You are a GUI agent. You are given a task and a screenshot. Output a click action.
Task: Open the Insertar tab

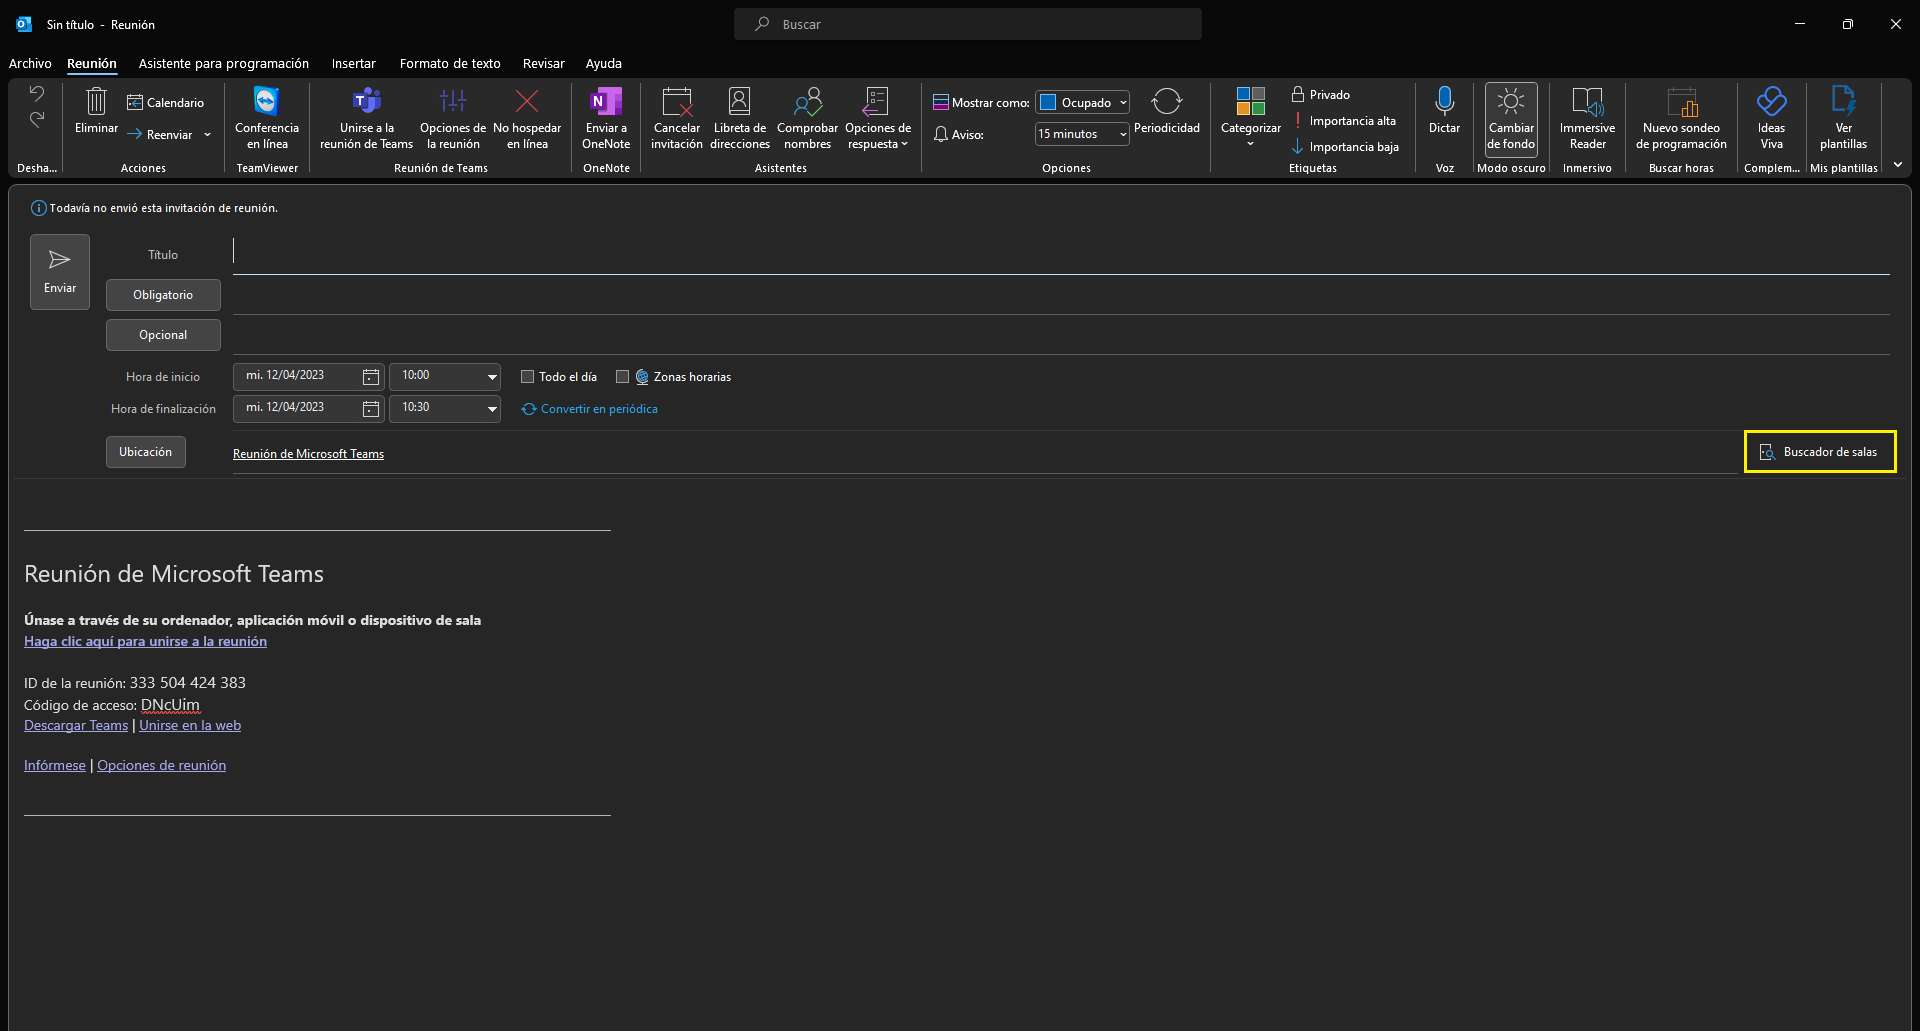354,63
